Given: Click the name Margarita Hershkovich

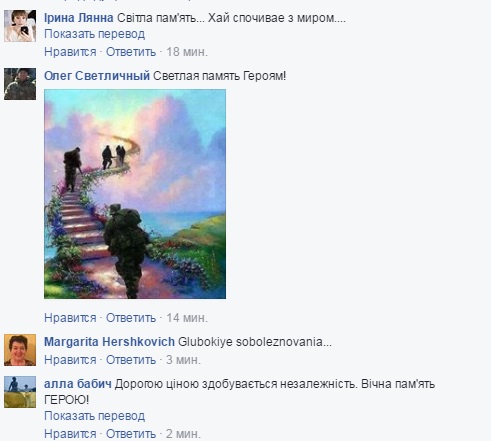Looking at the screenshot, I should [x=109, y=342].
